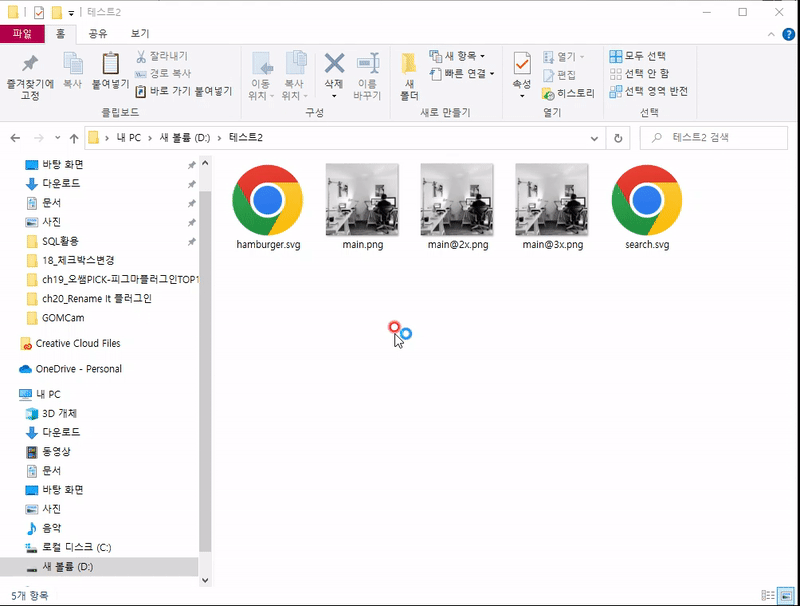Click the Up one level arrow

pyautogui.click(x=74, y=138)
